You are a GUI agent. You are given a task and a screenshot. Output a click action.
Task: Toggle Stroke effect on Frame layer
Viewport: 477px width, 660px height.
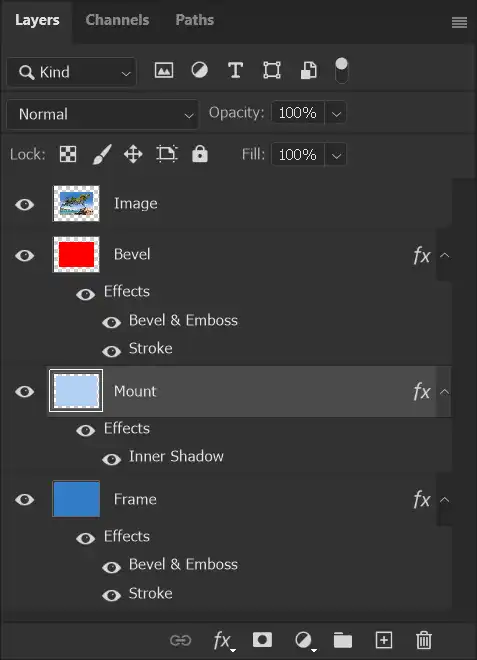pos(112,595)
